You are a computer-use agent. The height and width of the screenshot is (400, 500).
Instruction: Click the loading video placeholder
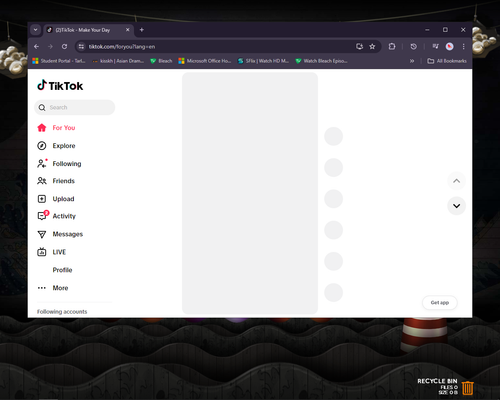[250, 193]
